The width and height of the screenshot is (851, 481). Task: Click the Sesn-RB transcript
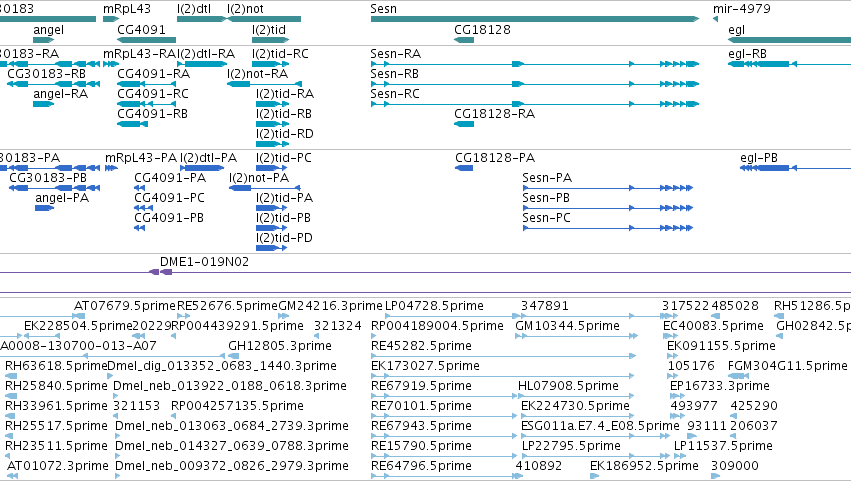click(535, 84)
